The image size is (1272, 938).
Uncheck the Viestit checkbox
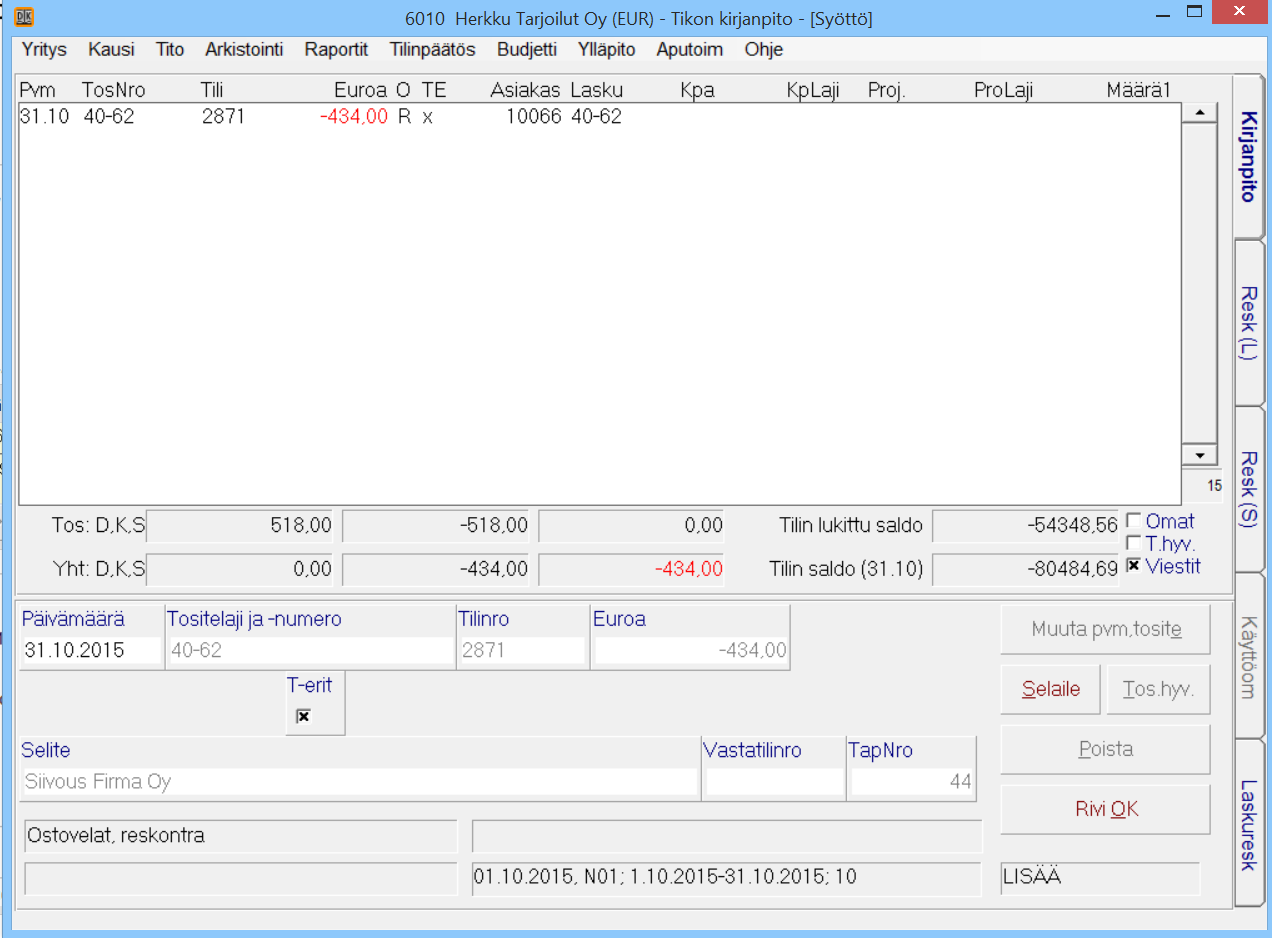click(x=1133, y=566)
